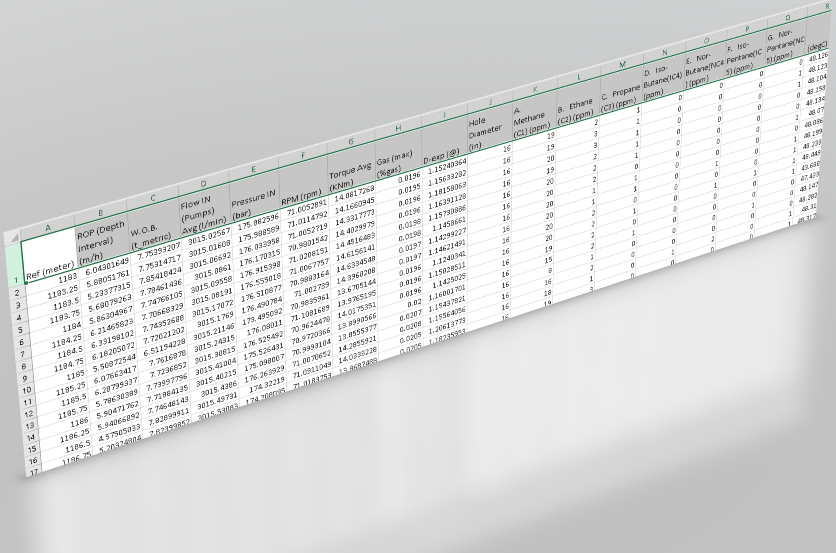Click the cell containing 175.882596
Image resolution: width=836 pixels, height=553 pixels.
click(x=256, y=221)
